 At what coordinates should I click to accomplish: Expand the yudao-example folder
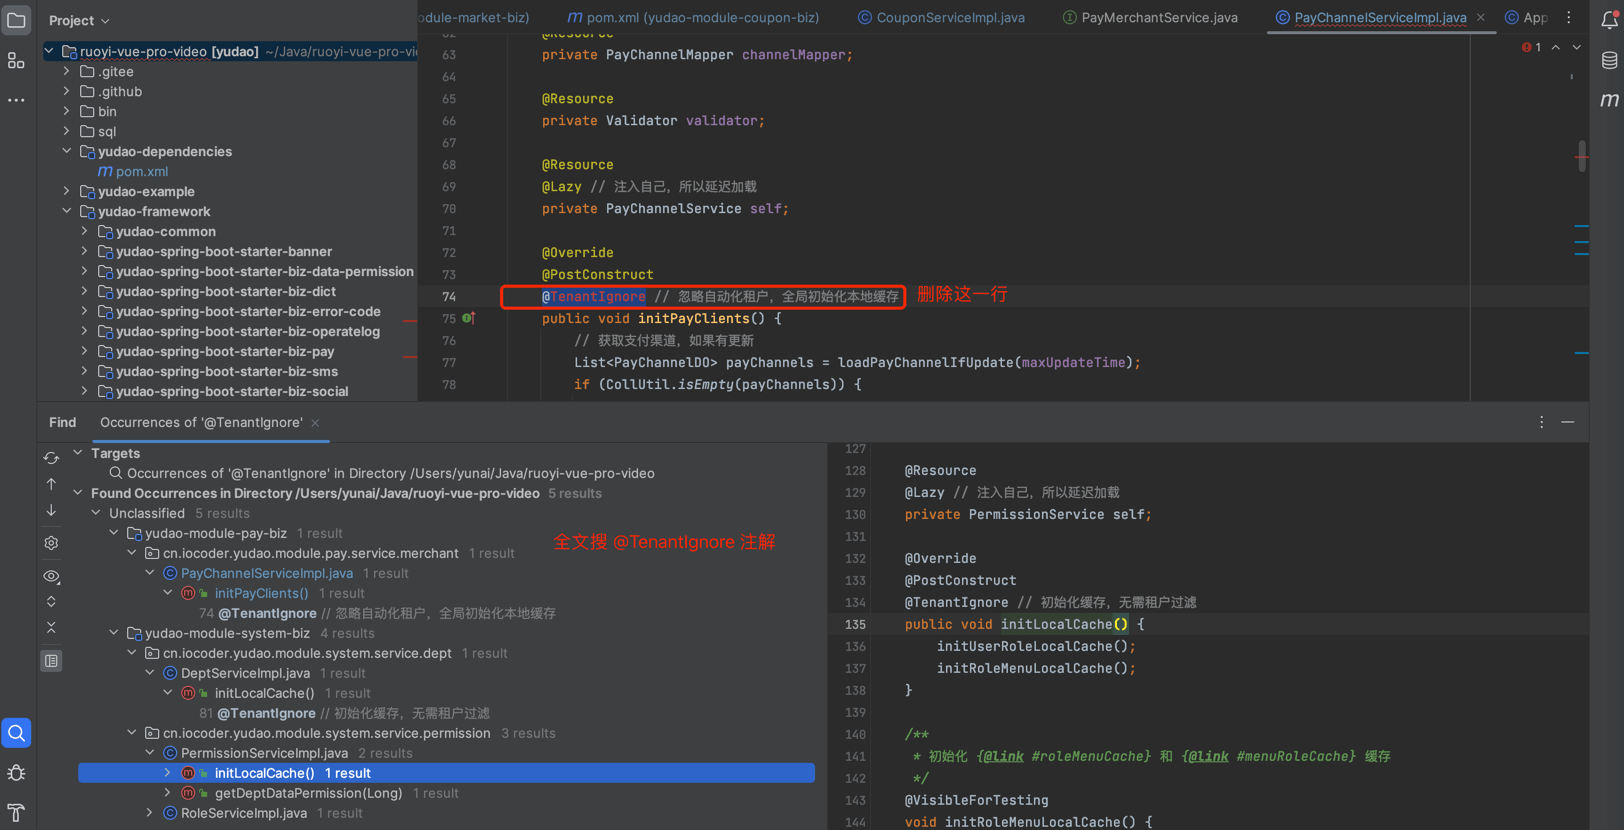click(67, 191)
